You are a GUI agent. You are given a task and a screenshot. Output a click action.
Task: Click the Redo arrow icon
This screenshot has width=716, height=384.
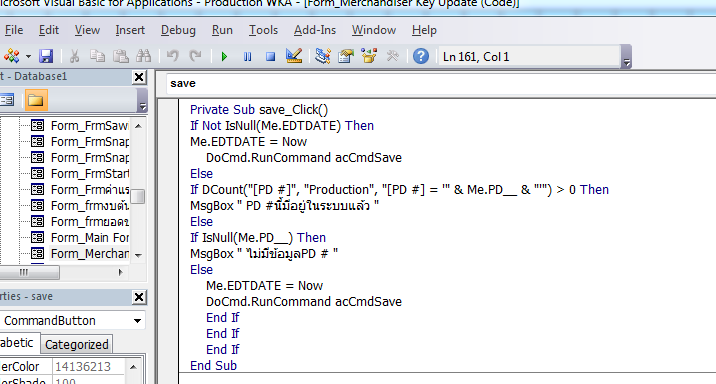click(x=195, y=57)
